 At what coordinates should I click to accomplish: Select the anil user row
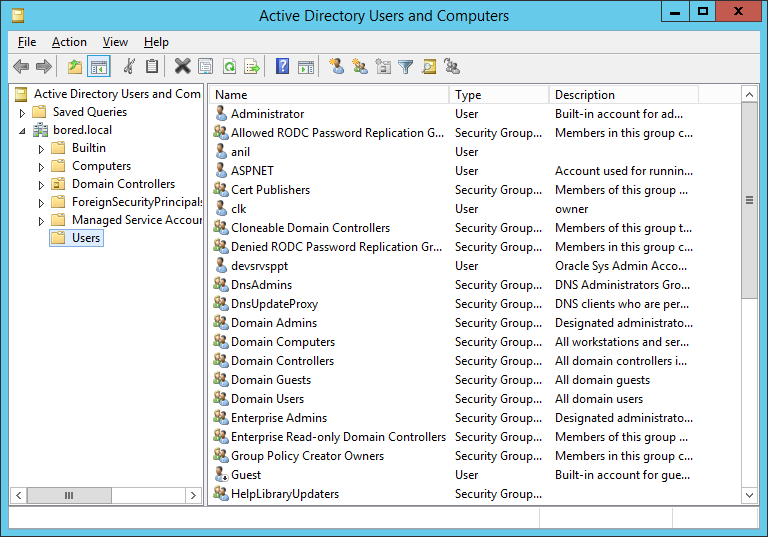(456, 152)
